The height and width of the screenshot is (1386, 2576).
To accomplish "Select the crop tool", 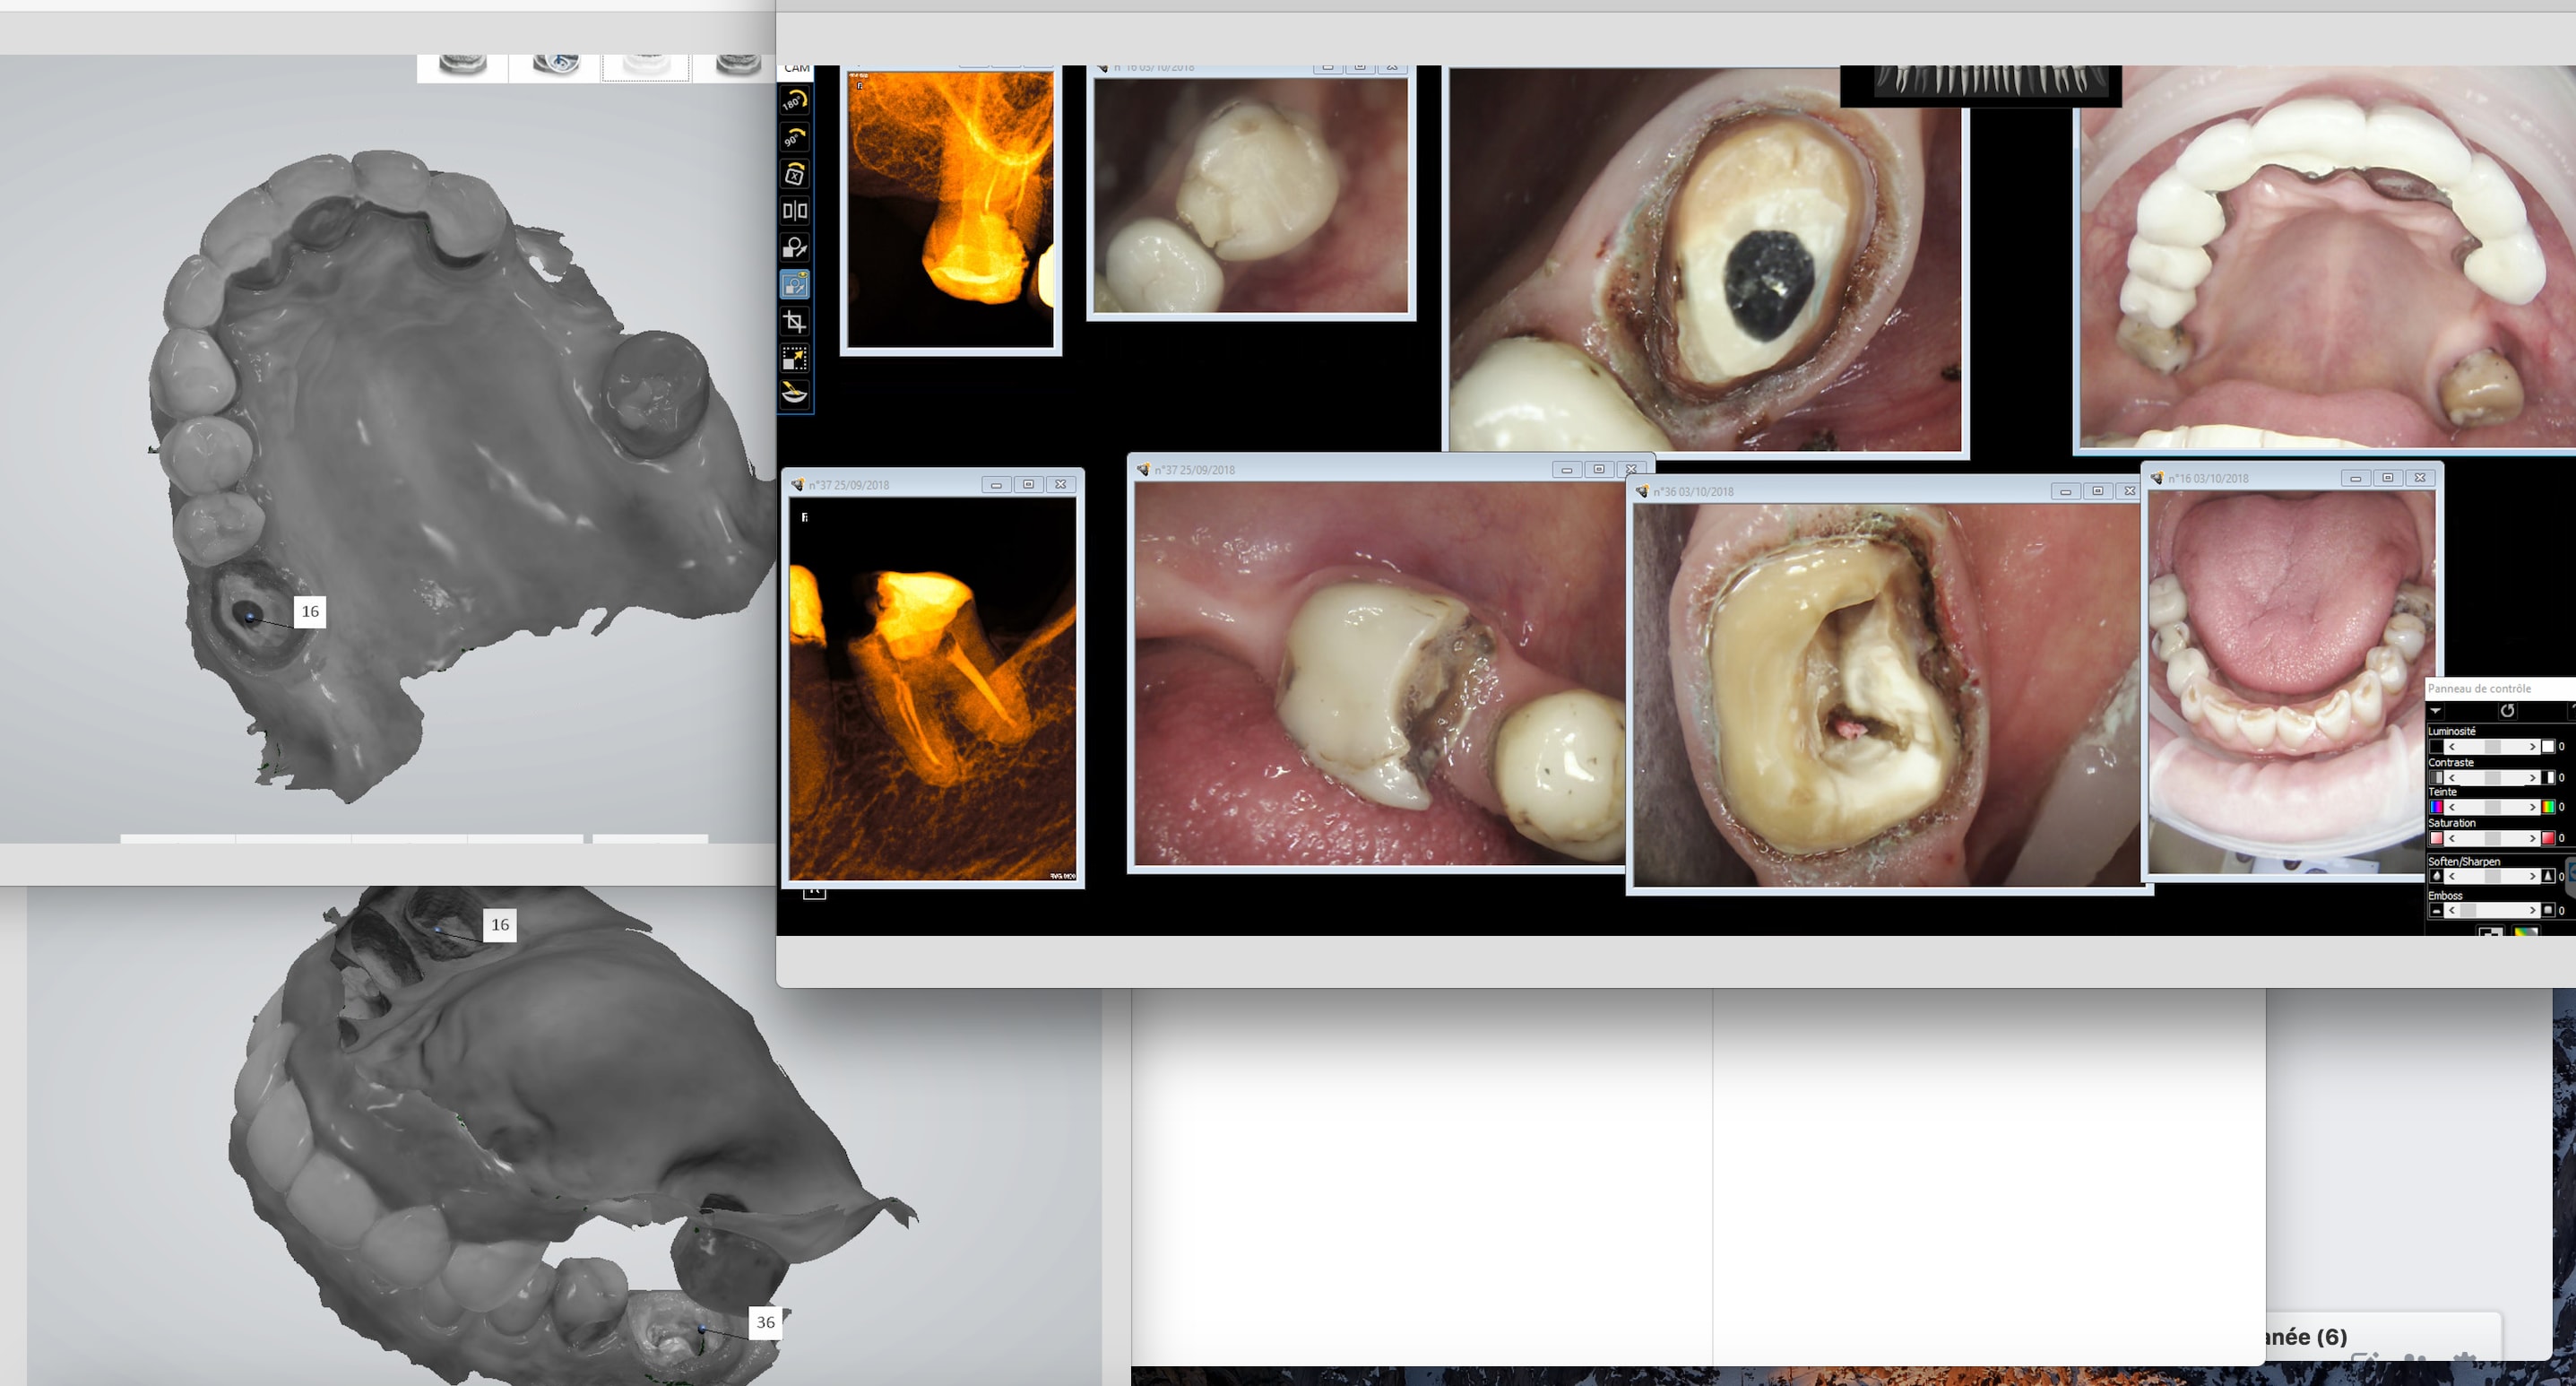I will tap(795, 322).
